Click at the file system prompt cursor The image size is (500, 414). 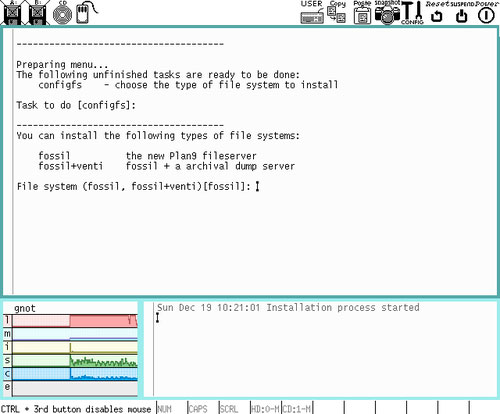tap(257, 186)
